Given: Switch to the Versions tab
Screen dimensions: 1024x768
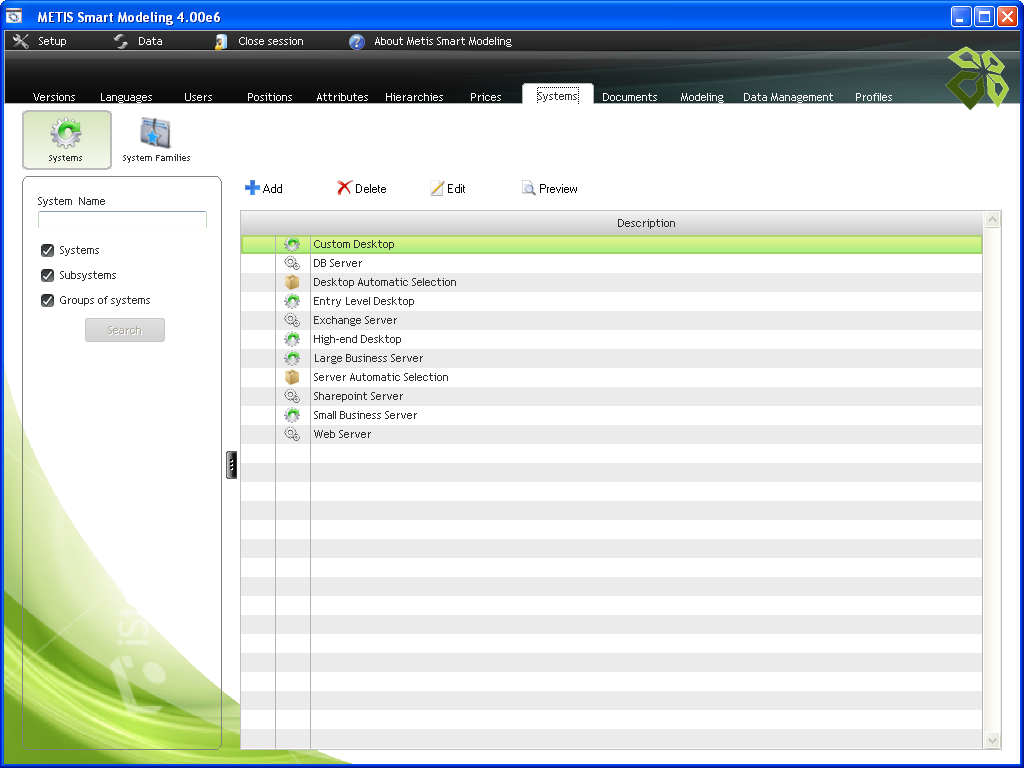Looking at the screenshot, I should coord(54,97).
